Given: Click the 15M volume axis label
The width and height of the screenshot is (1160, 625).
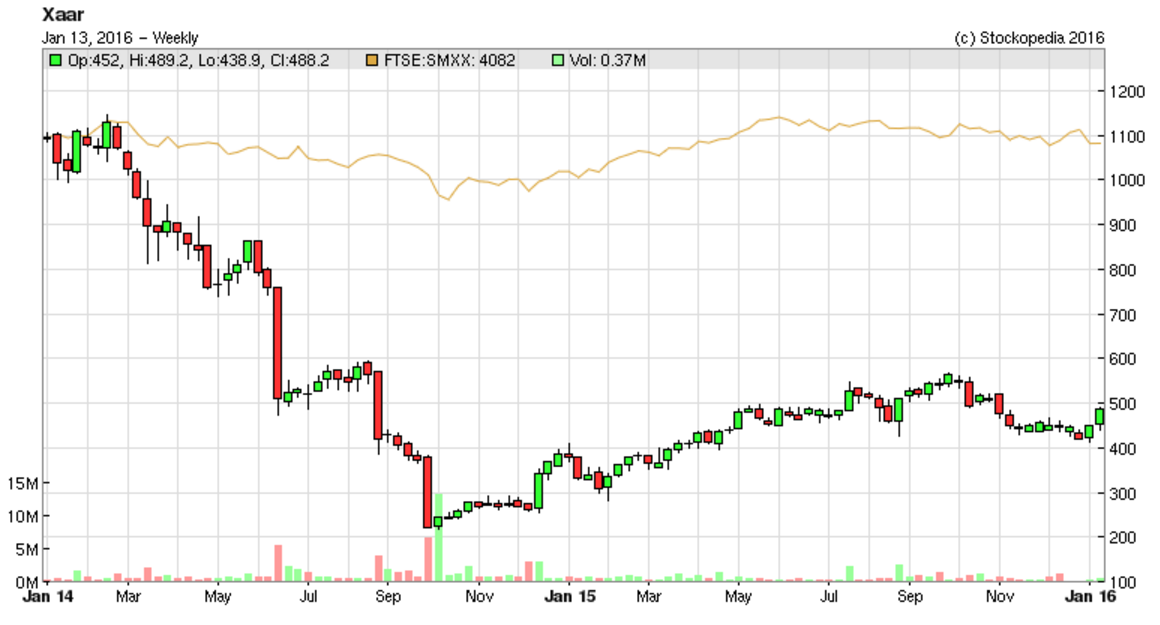Looking at the screenshot, I should (22, 484).
